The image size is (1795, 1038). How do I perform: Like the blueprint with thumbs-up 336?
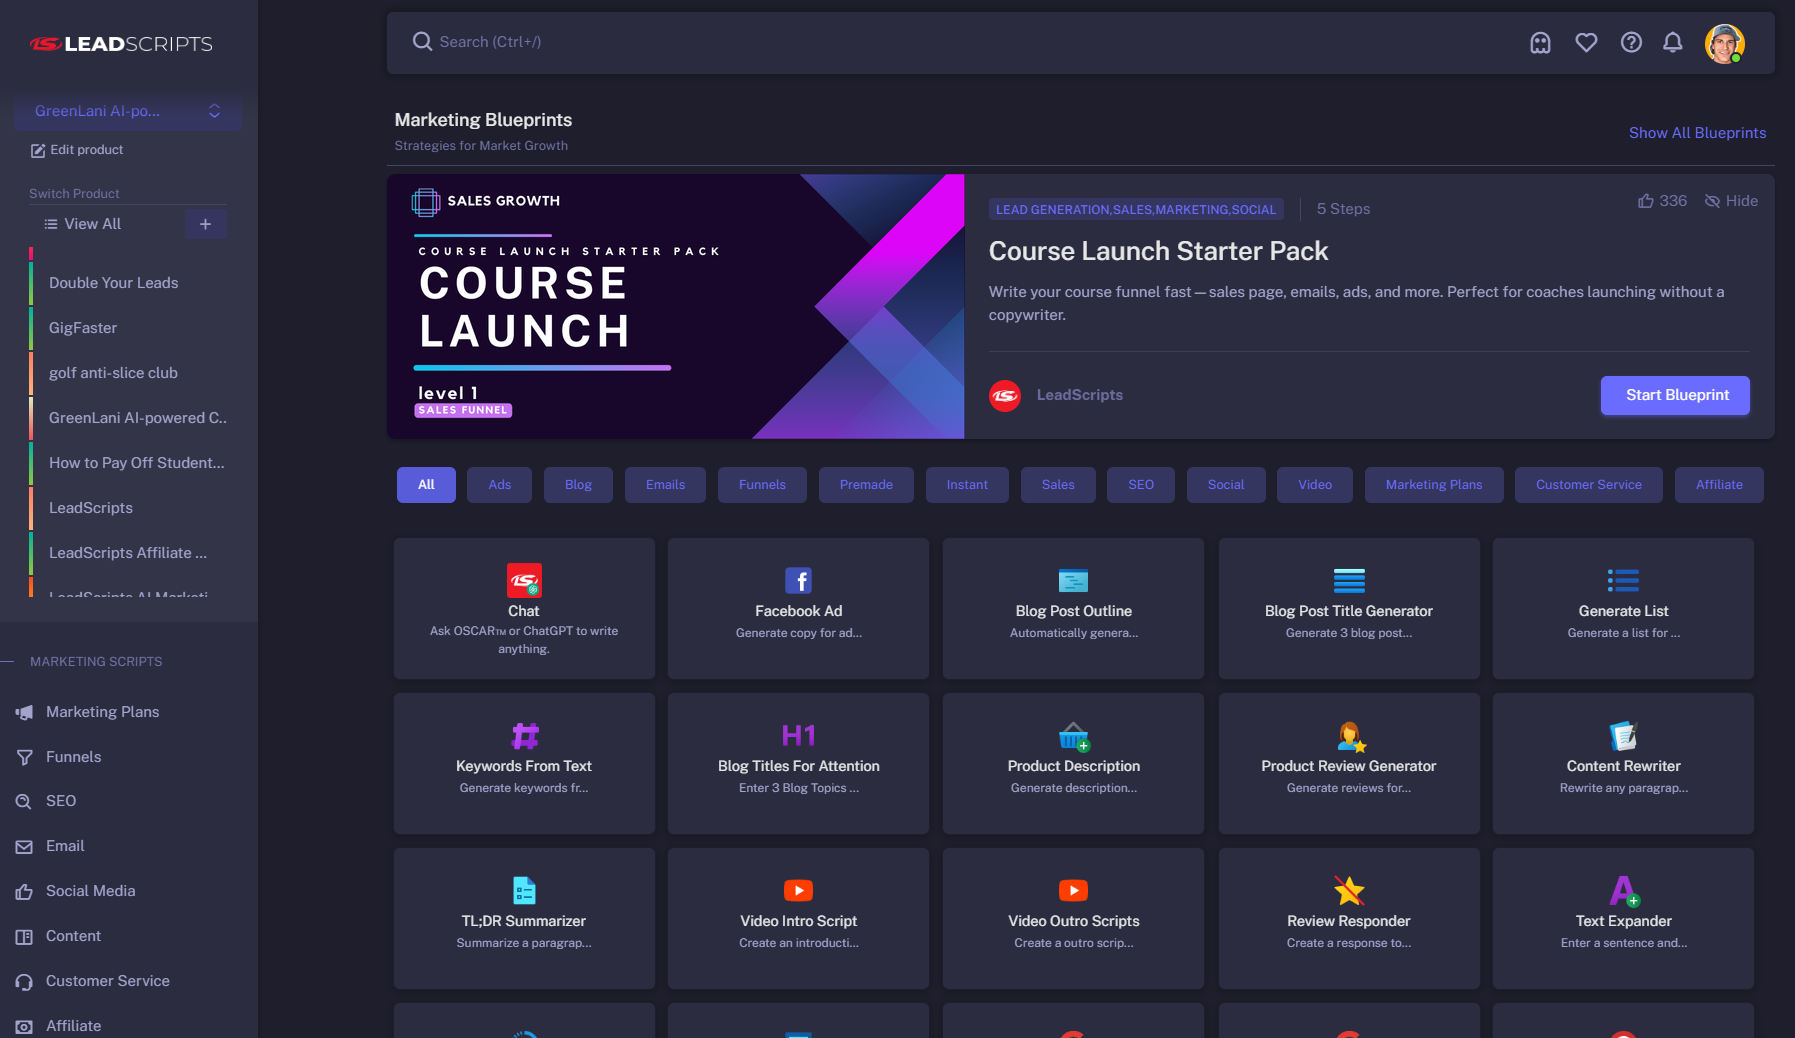tap(1662, 201)
